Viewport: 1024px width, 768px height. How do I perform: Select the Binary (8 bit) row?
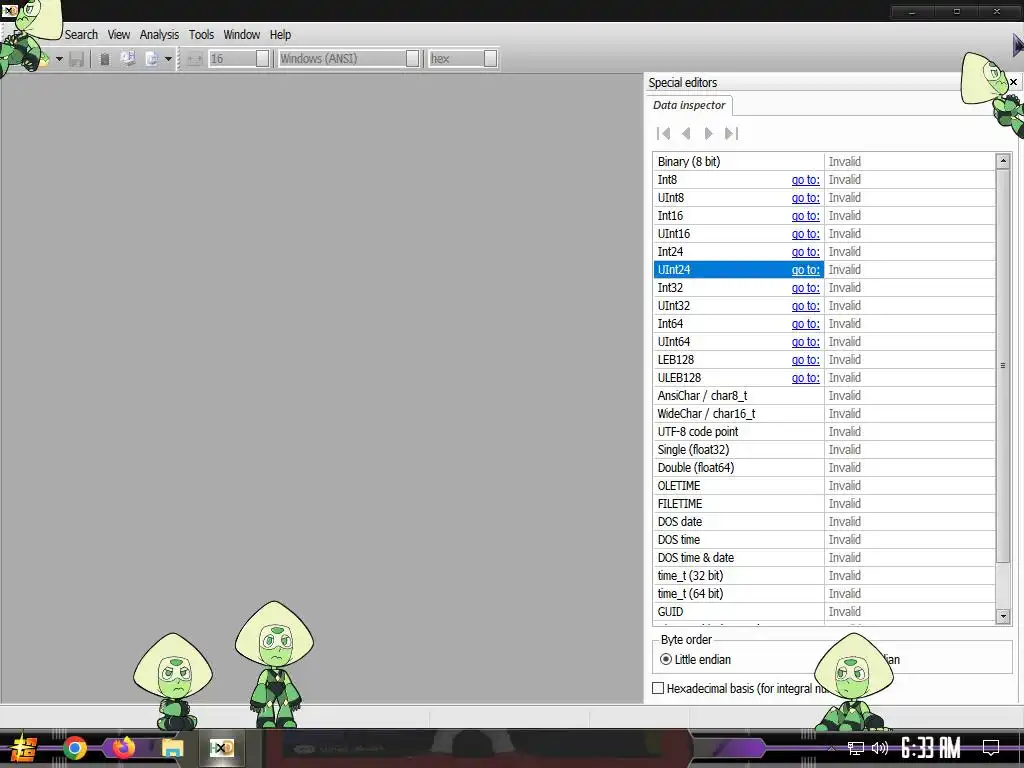824,161
